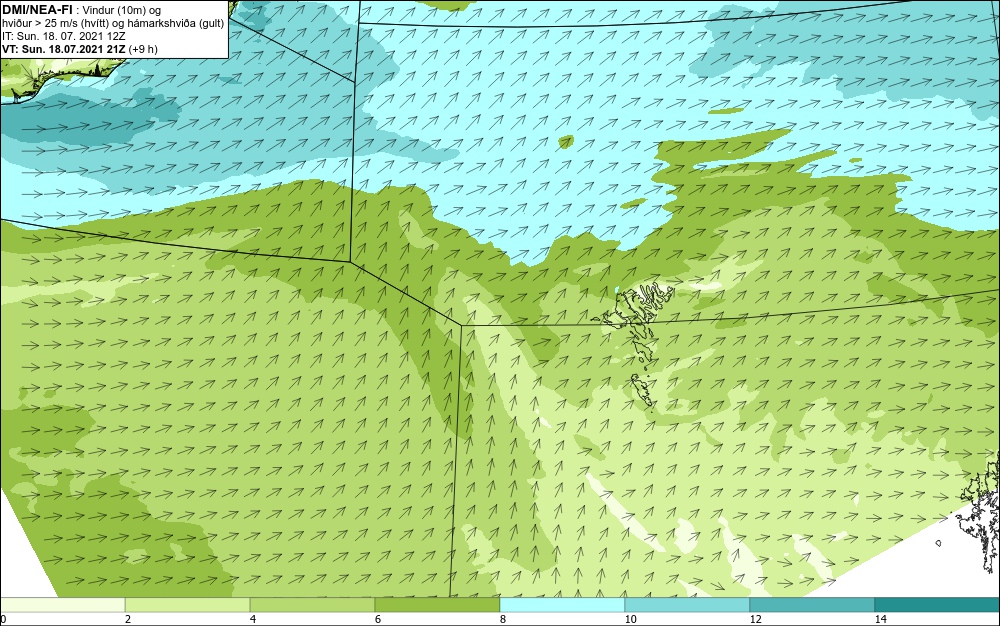Click the 6–8 m/s dark green legend swatch
Image resolution: width=1000 pixels, height=626 pixels.
click(438, 604)
